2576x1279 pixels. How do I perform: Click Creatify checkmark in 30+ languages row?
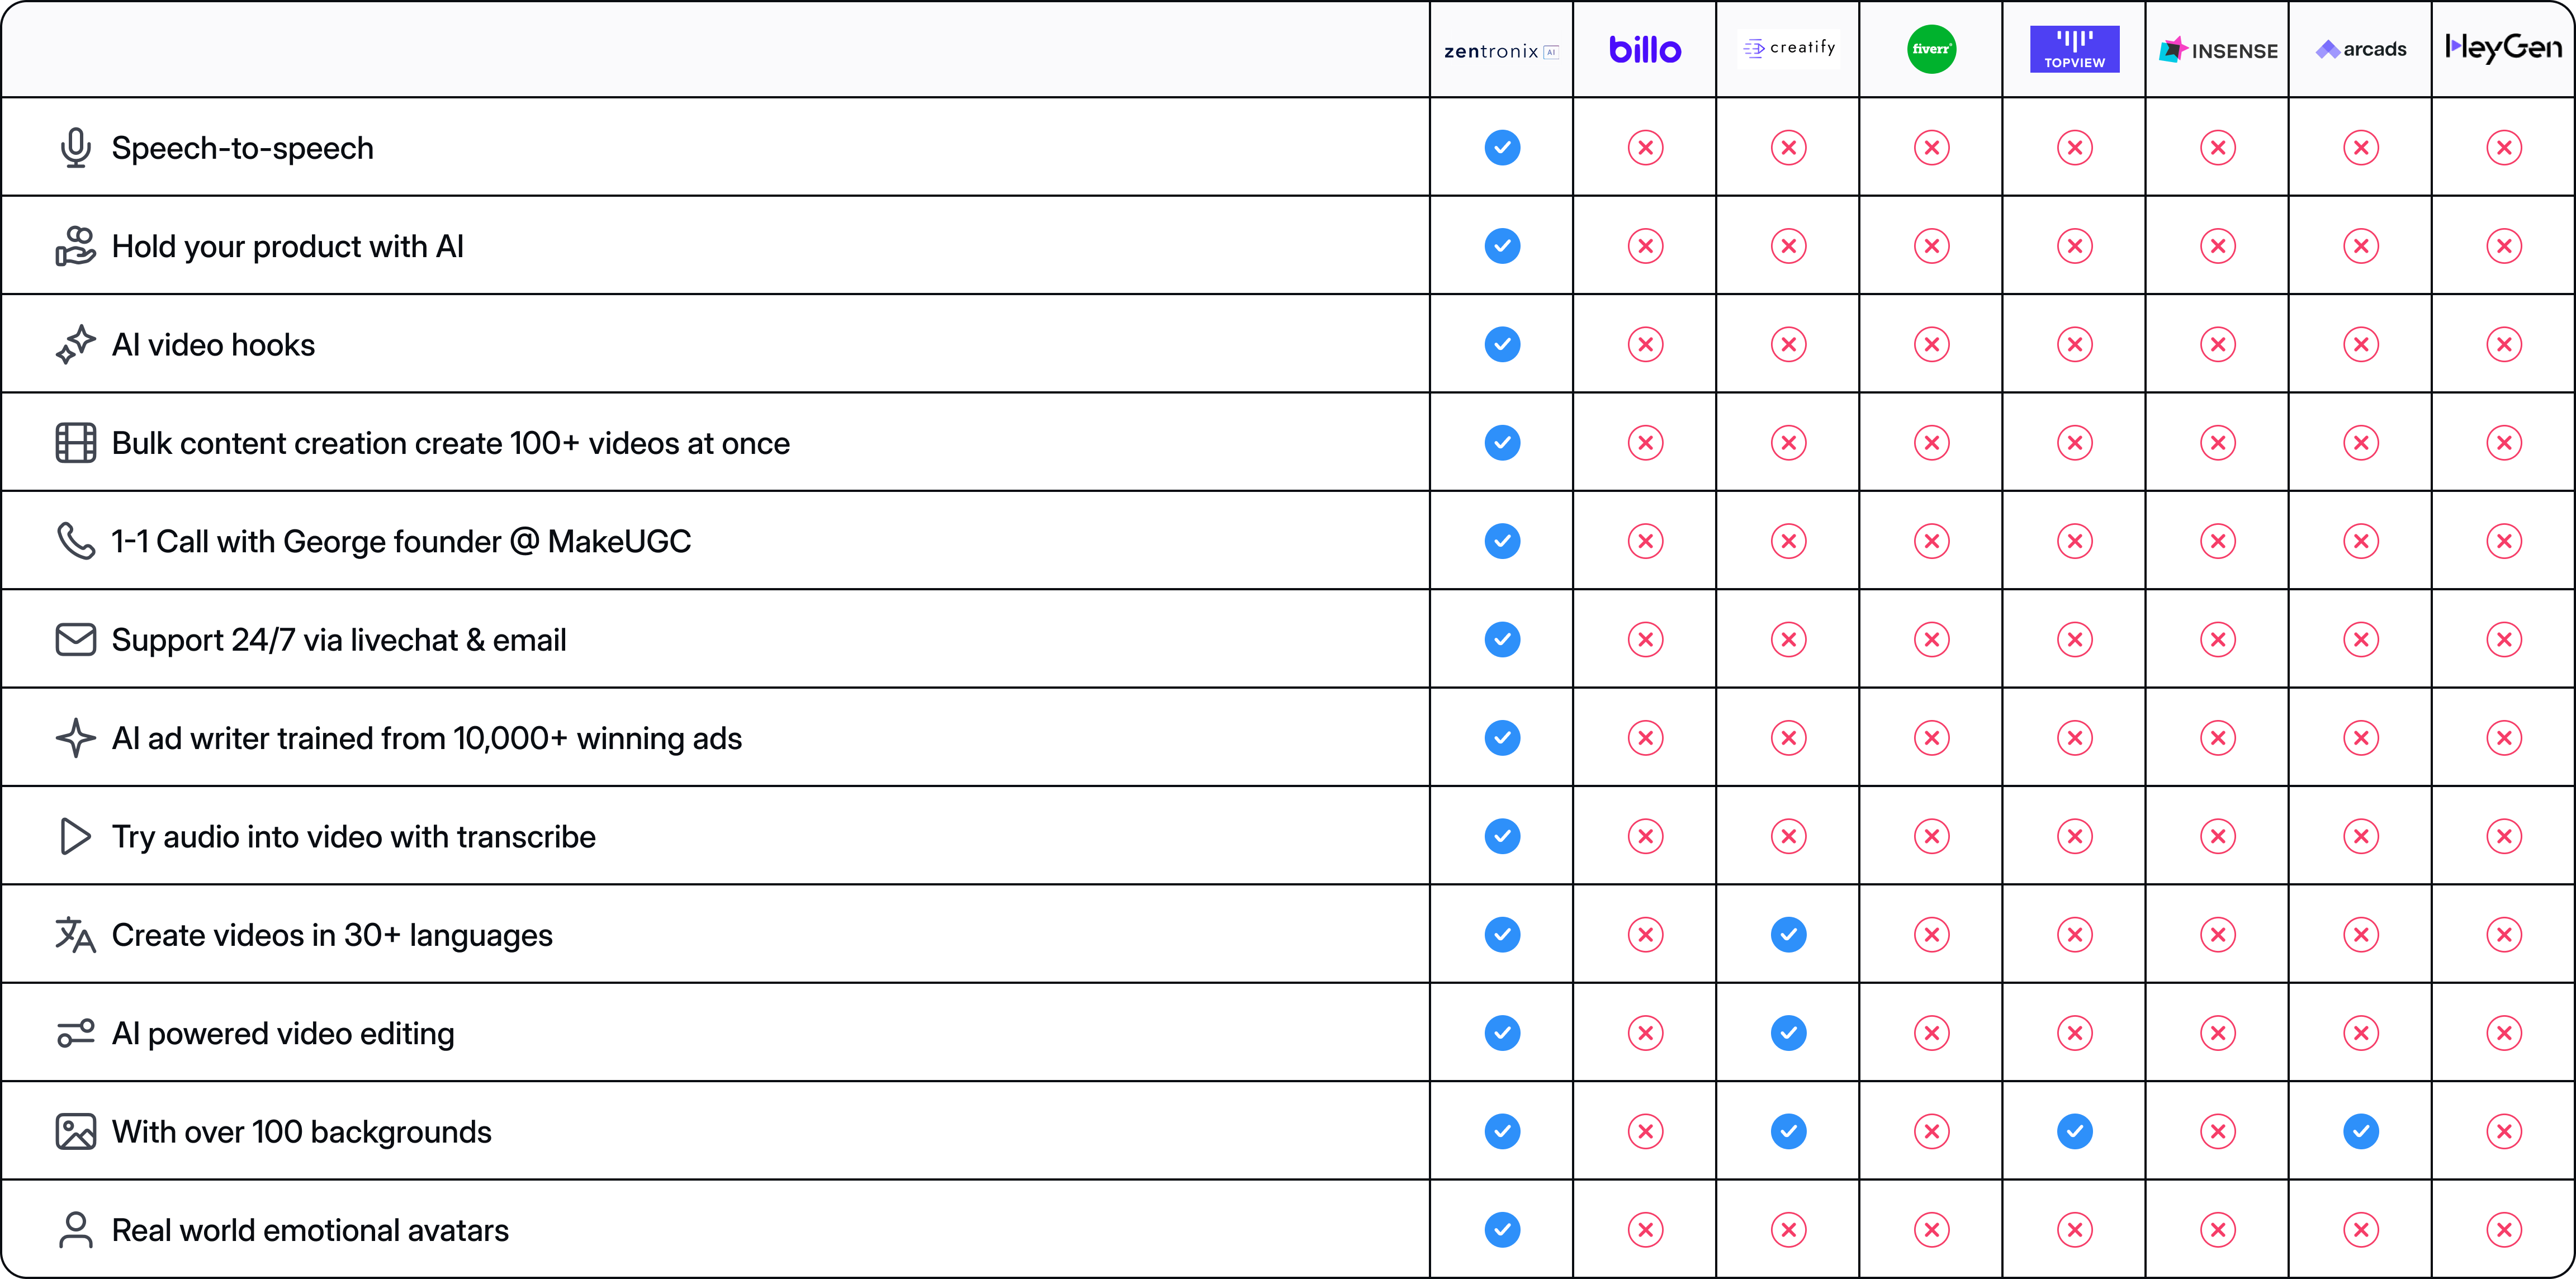coord(1788,935)
